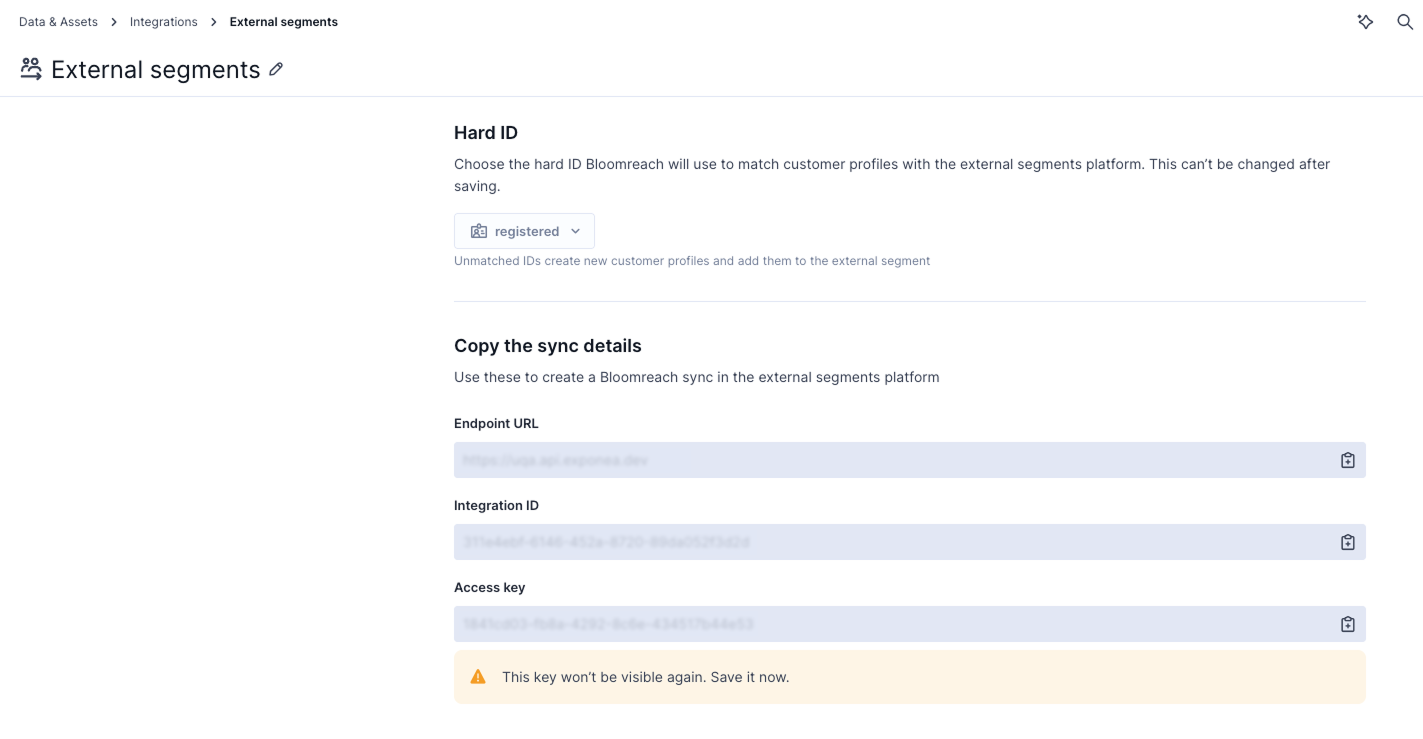
Task: Click the External segments page title
Action: [x=156, y=69]
